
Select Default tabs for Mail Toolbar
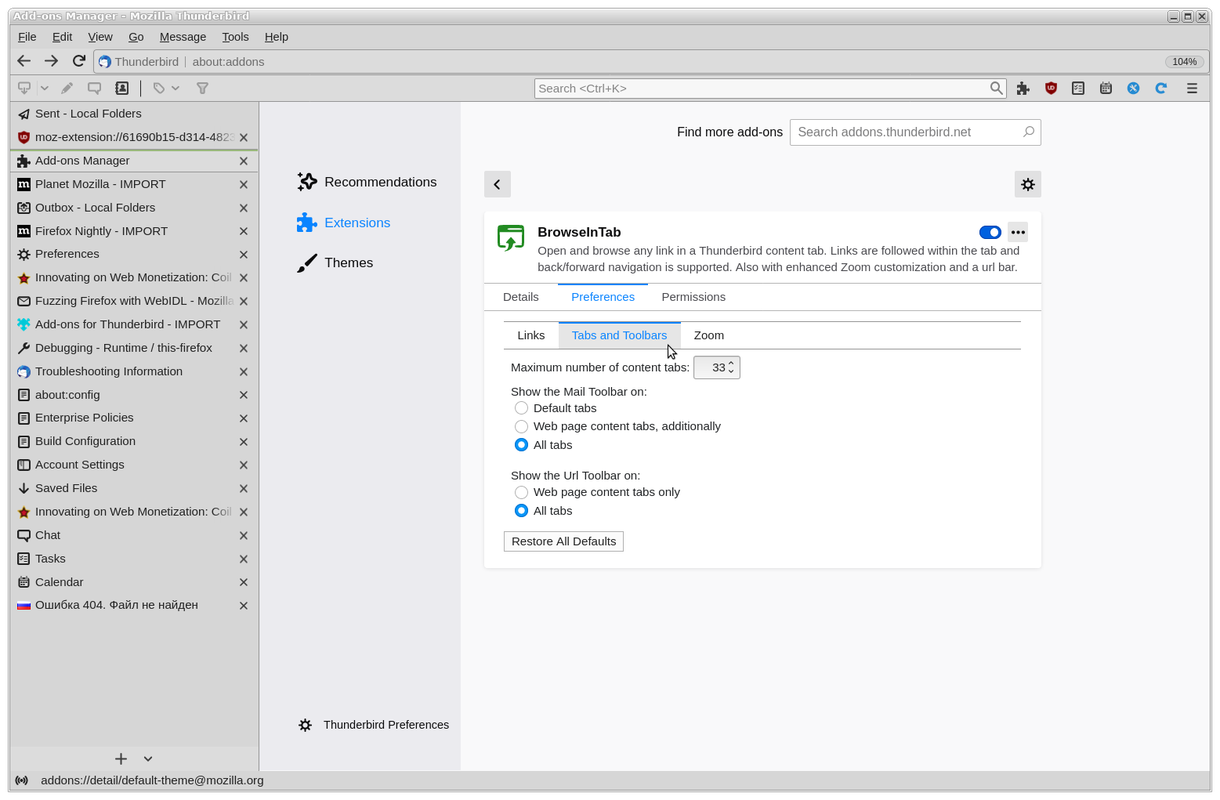point(521,408)
